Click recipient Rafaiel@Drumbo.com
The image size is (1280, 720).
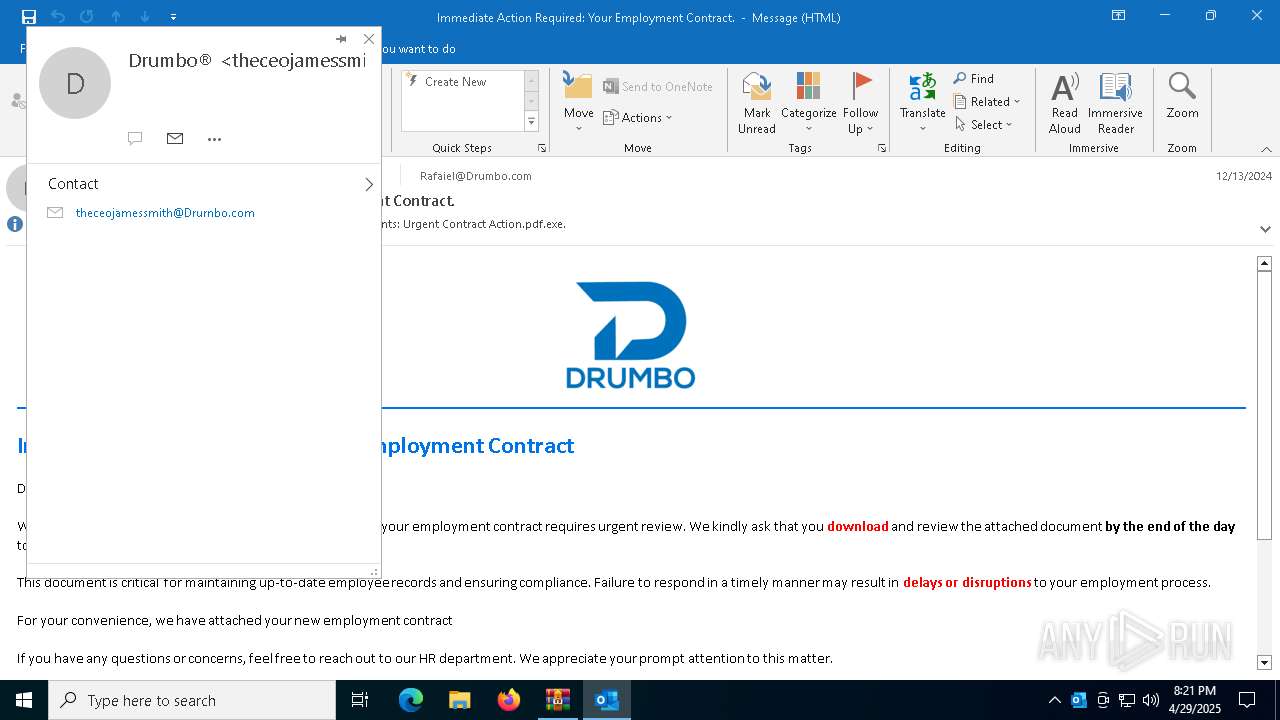[x=476, y=176]
